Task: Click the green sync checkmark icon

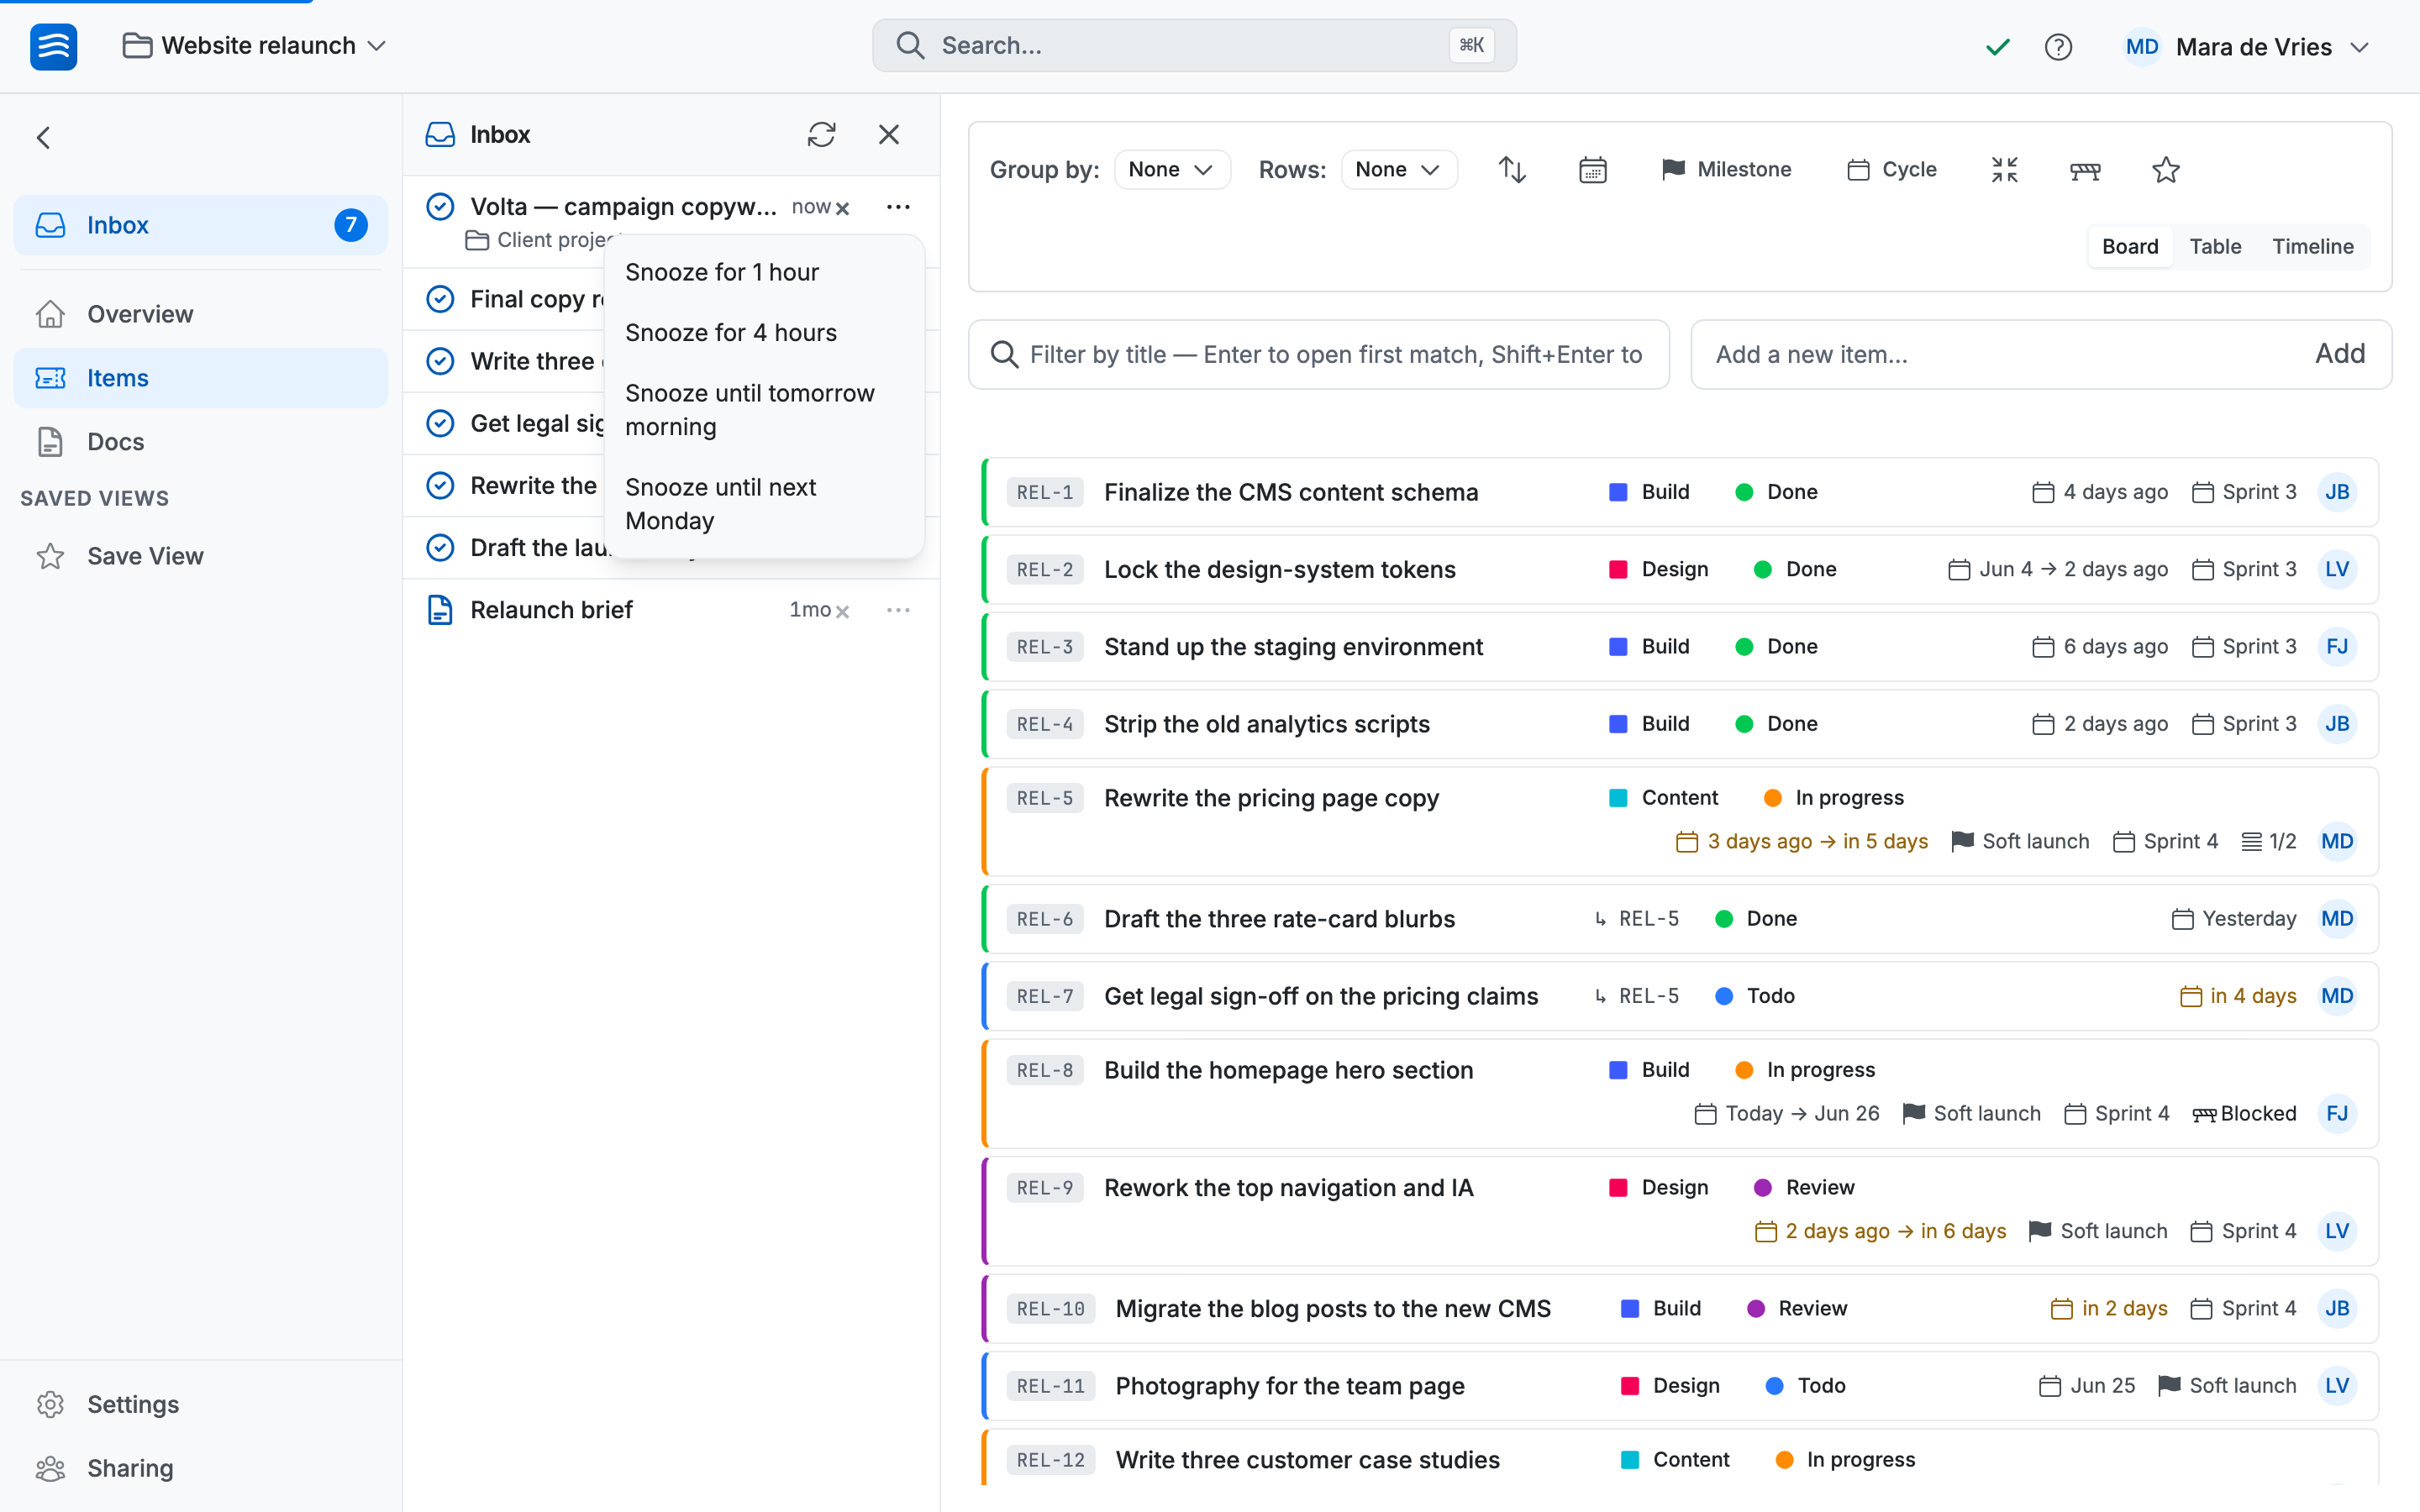Action: [1997, 47]
